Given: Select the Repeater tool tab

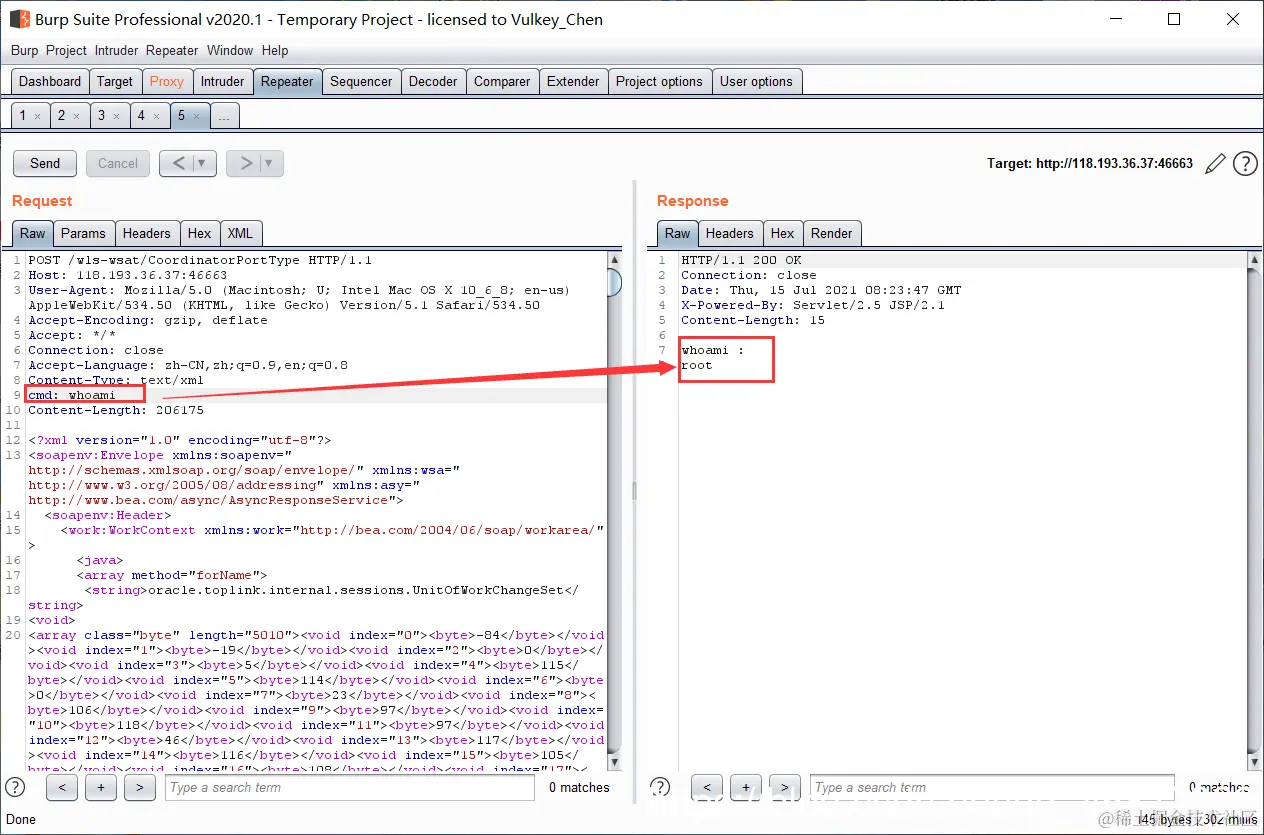Looking at the screenshot, I should [287, 81].
